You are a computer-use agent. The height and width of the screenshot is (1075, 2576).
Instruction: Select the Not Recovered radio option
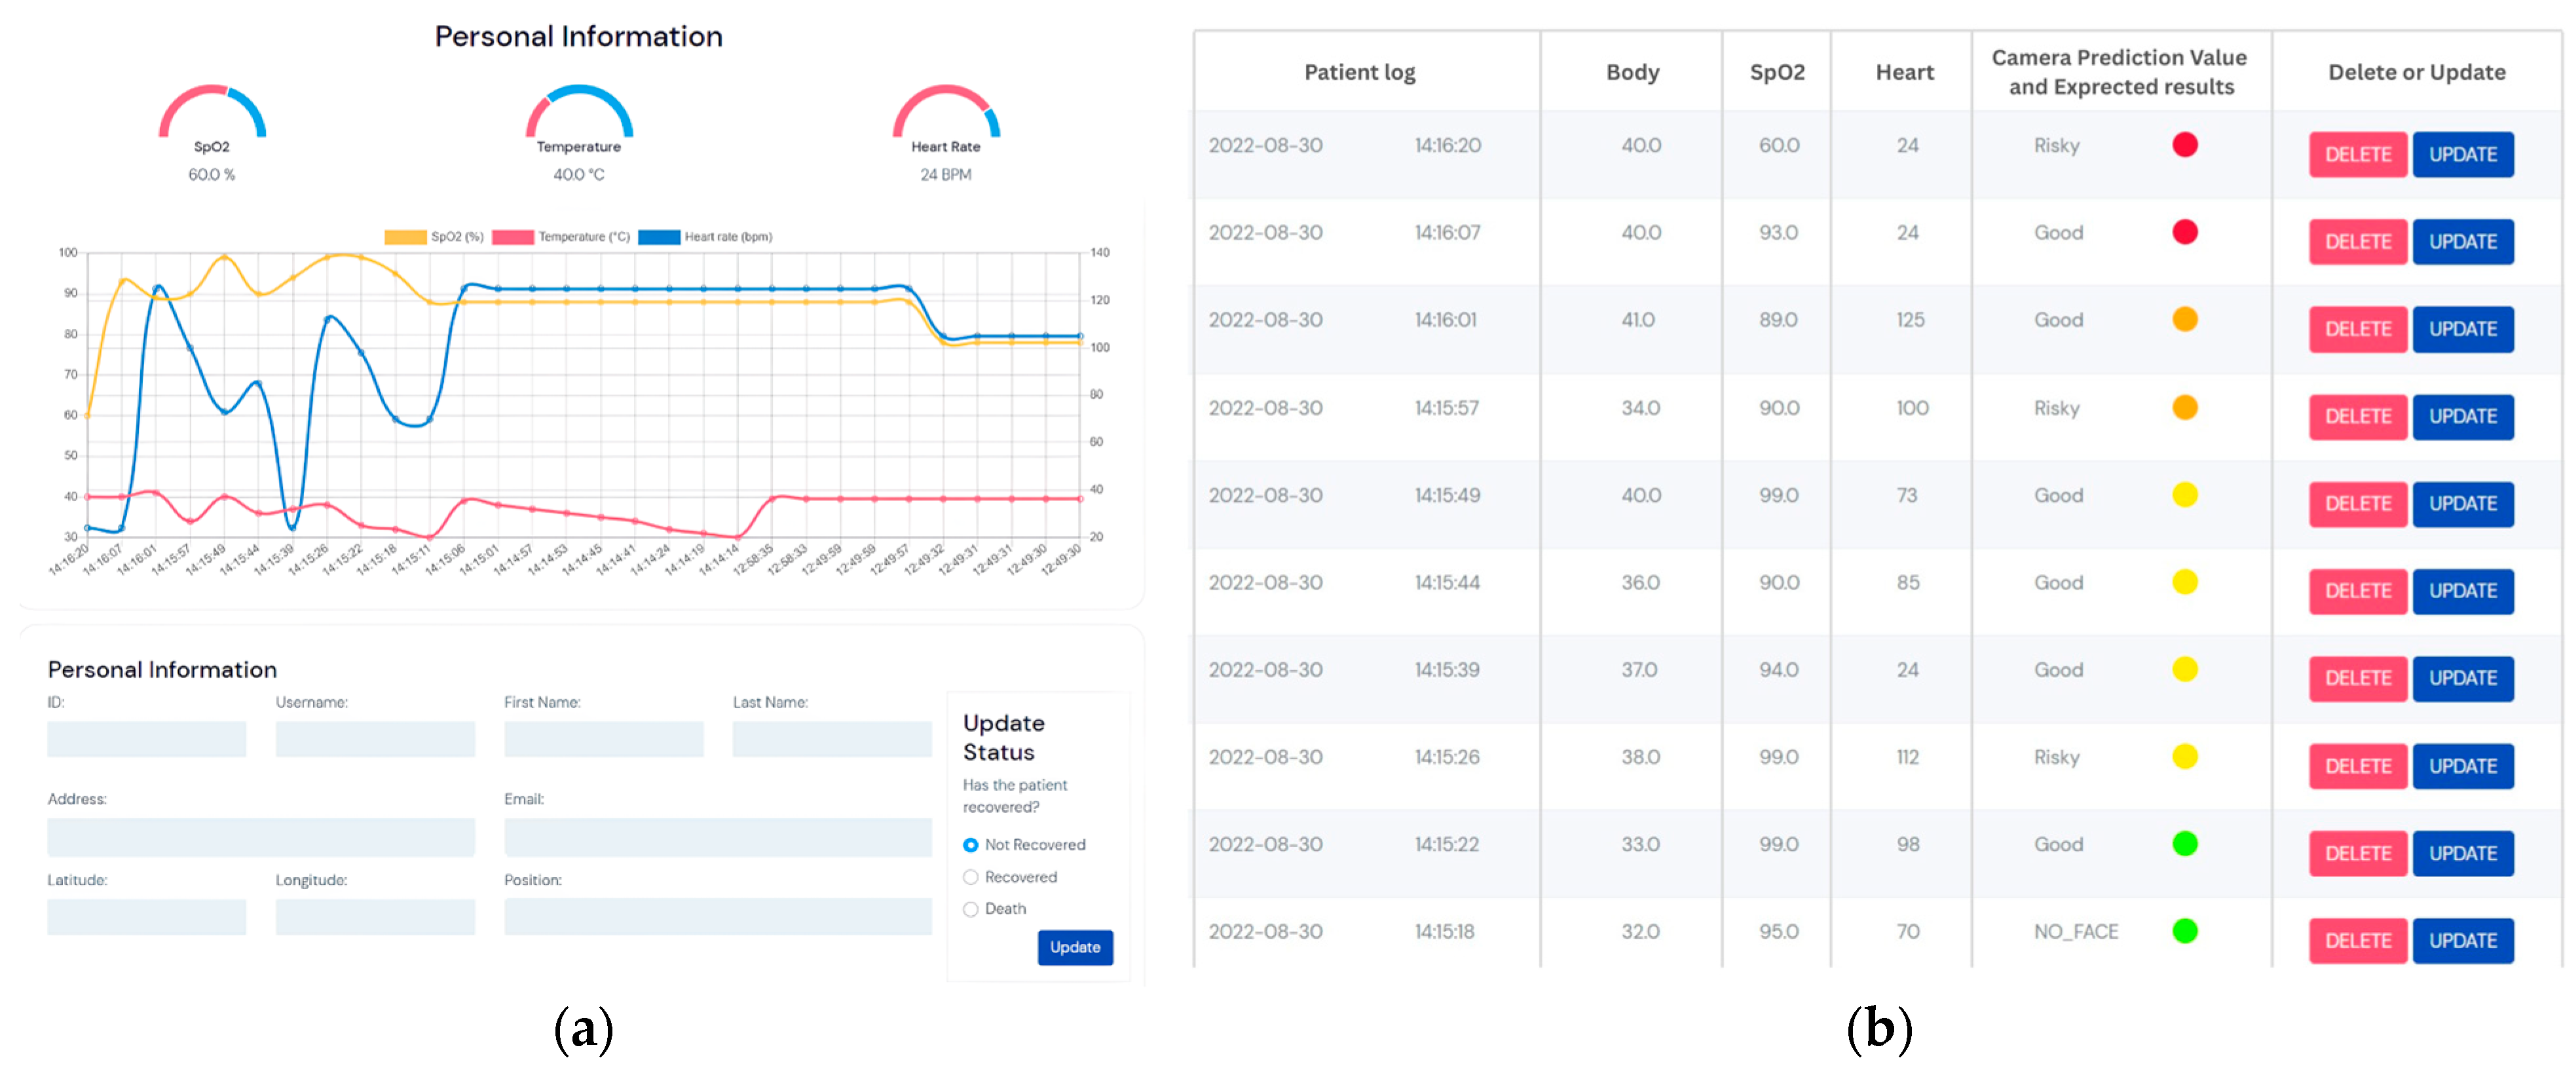[x=970, y=845]
